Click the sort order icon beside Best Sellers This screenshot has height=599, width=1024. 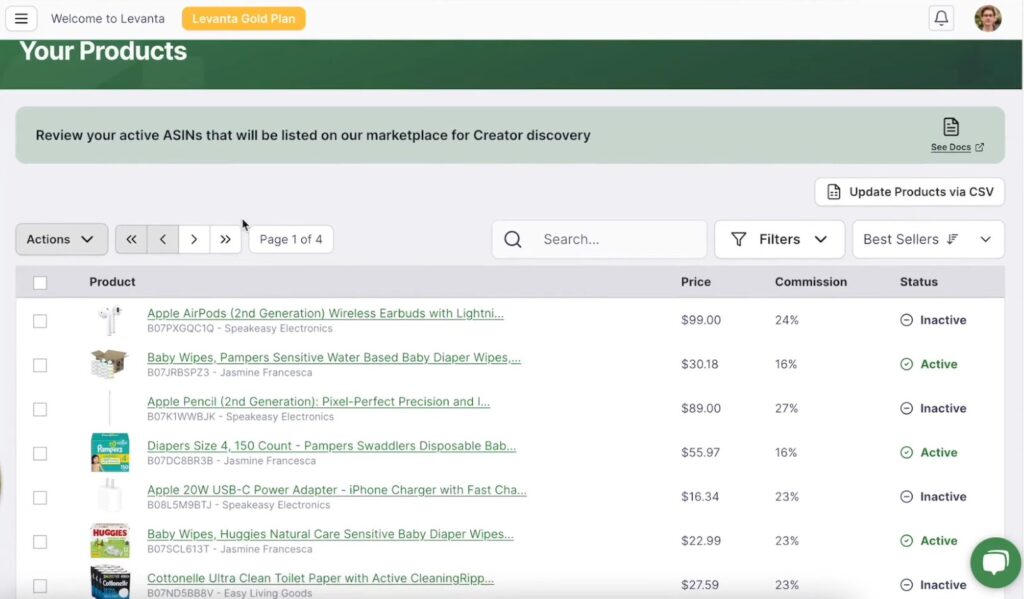(953, 239)
